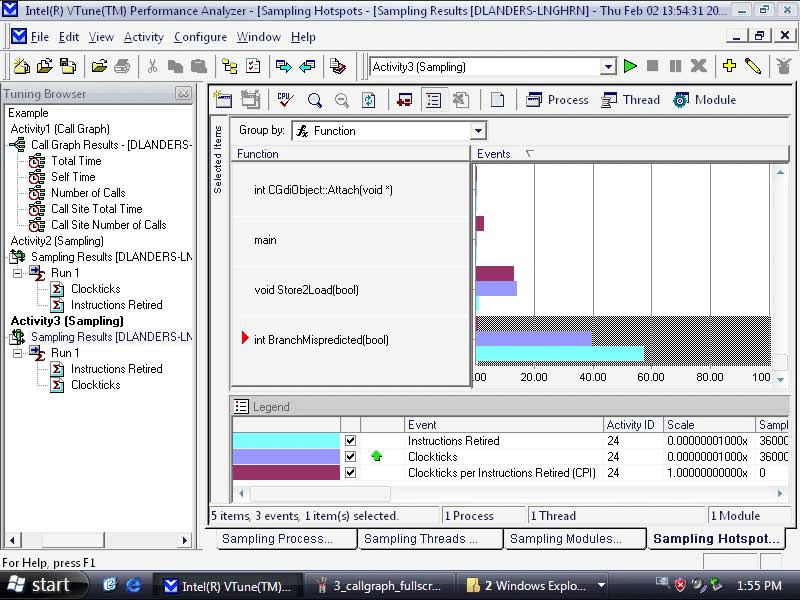Click the maroon CPI color swatch

286,473
